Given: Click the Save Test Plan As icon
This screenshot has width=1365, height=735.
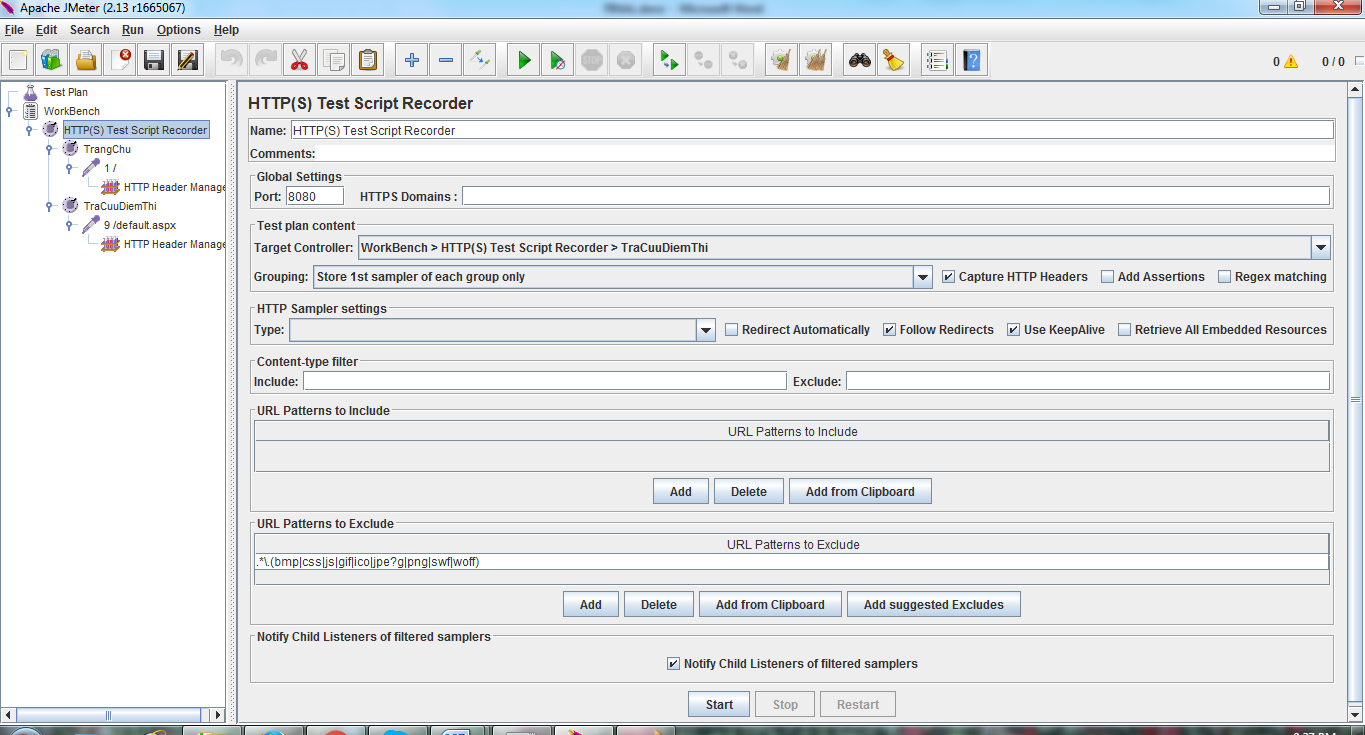Looking at the screenshot, I should 188,61.
